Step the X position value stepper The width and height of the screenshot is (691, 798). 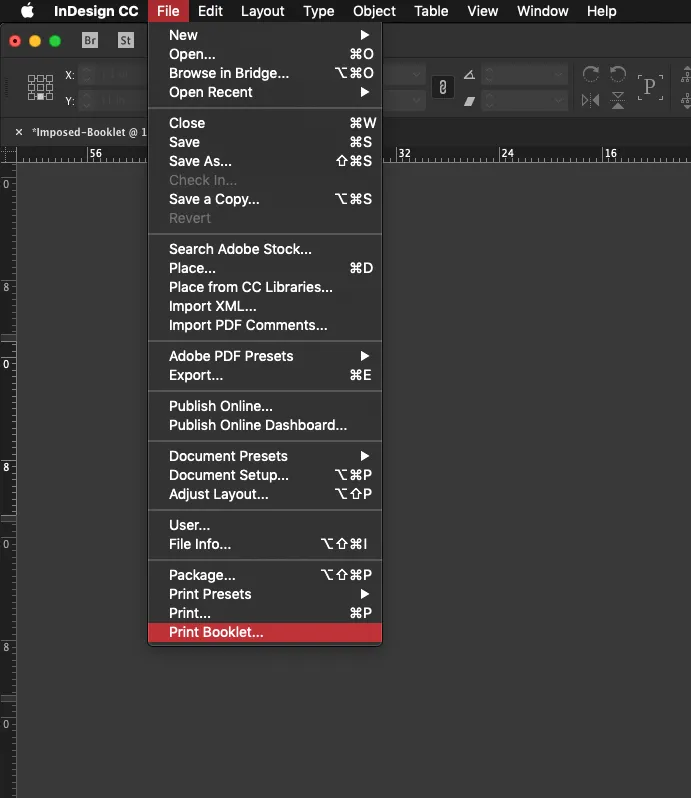[x=87, y=75]
